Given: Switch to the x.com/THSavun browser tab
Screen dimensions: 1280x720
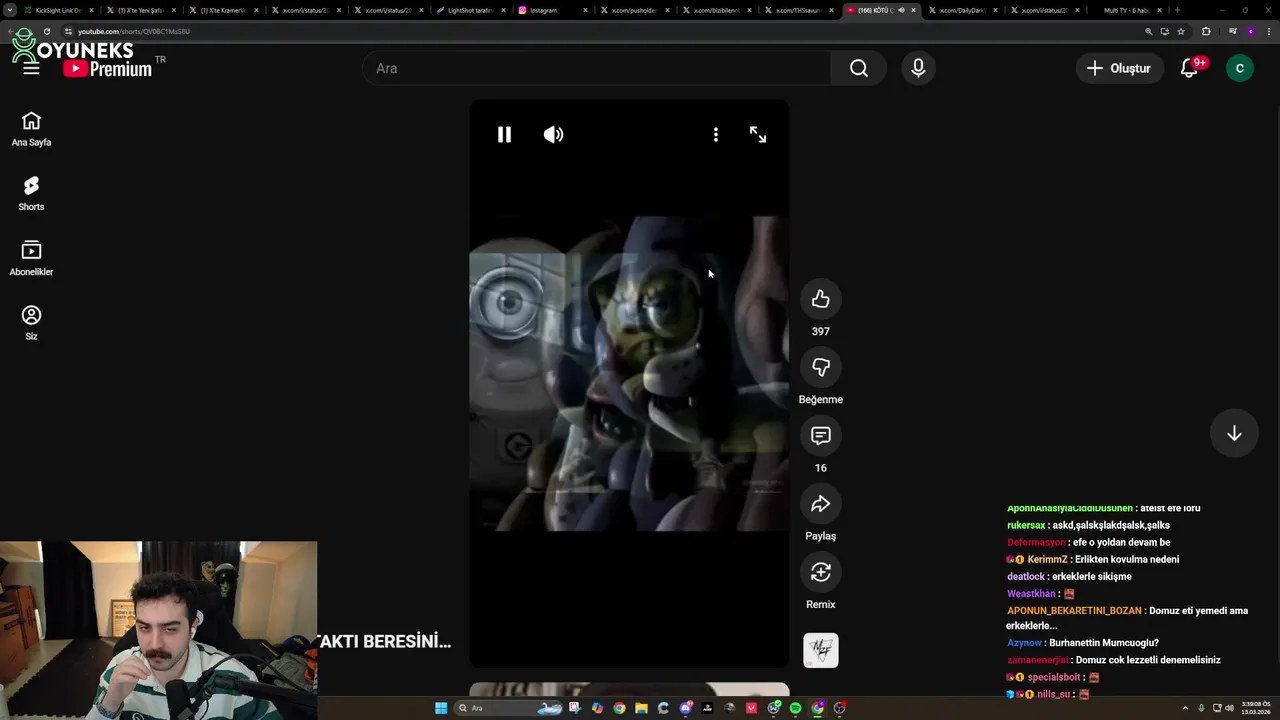Looking at the screenshot, I should pos(798,10).
